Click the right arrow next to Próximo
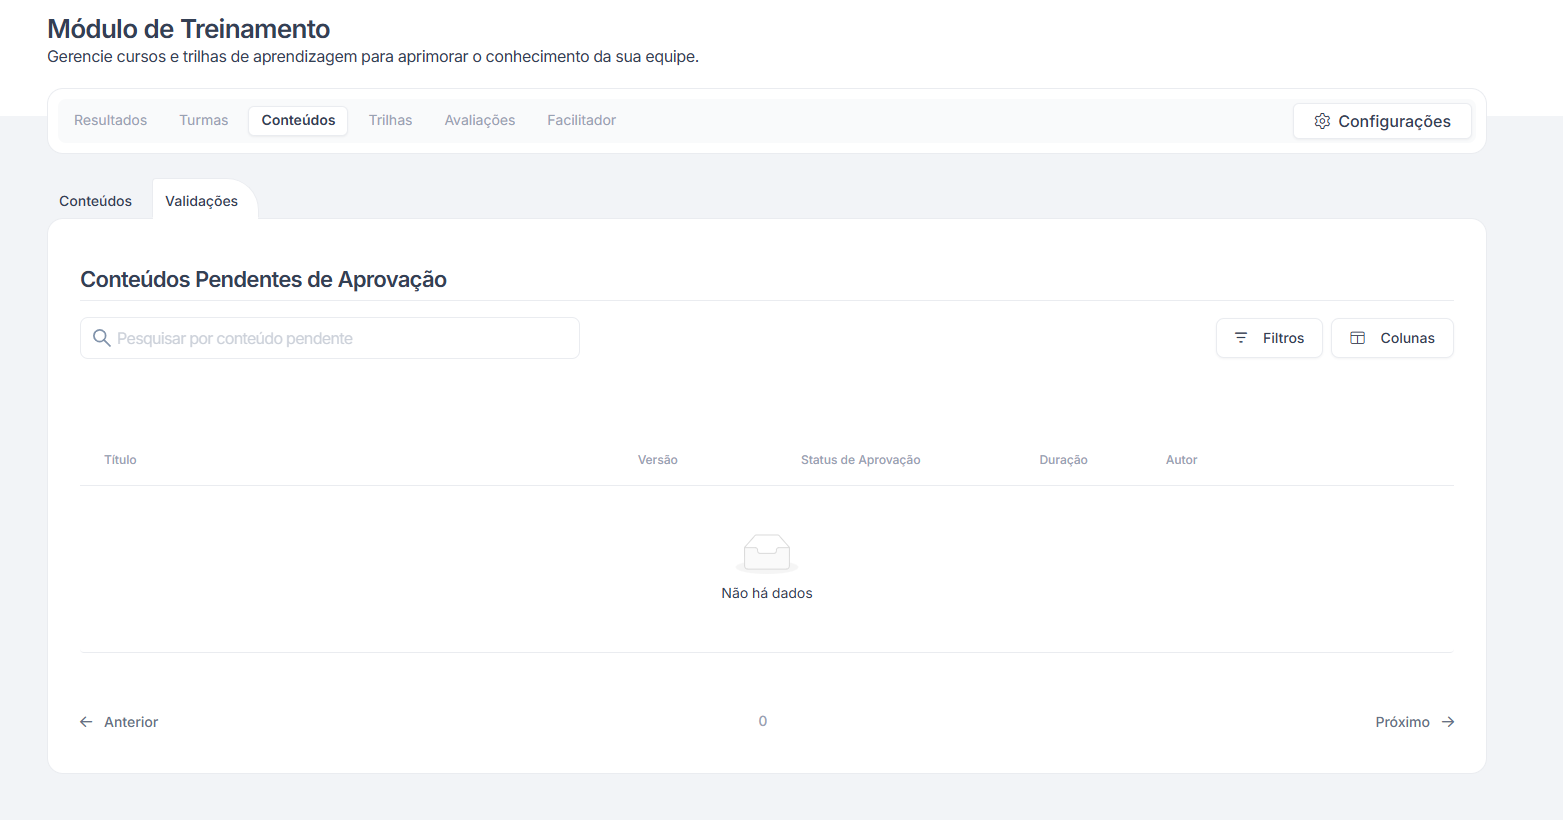This screenshot has width=1563, height=820. click(1447, 722)
